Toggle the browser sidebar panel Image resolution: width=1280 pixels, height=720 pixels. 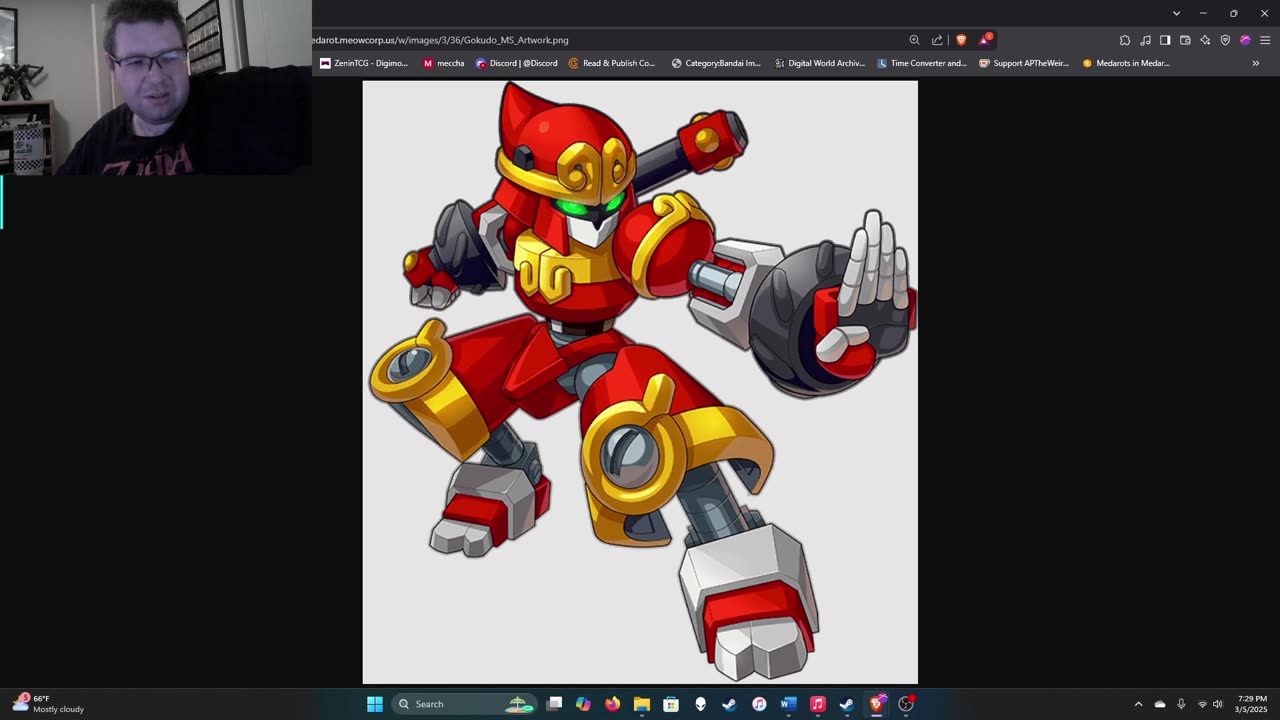click(x=1165, y=40)
